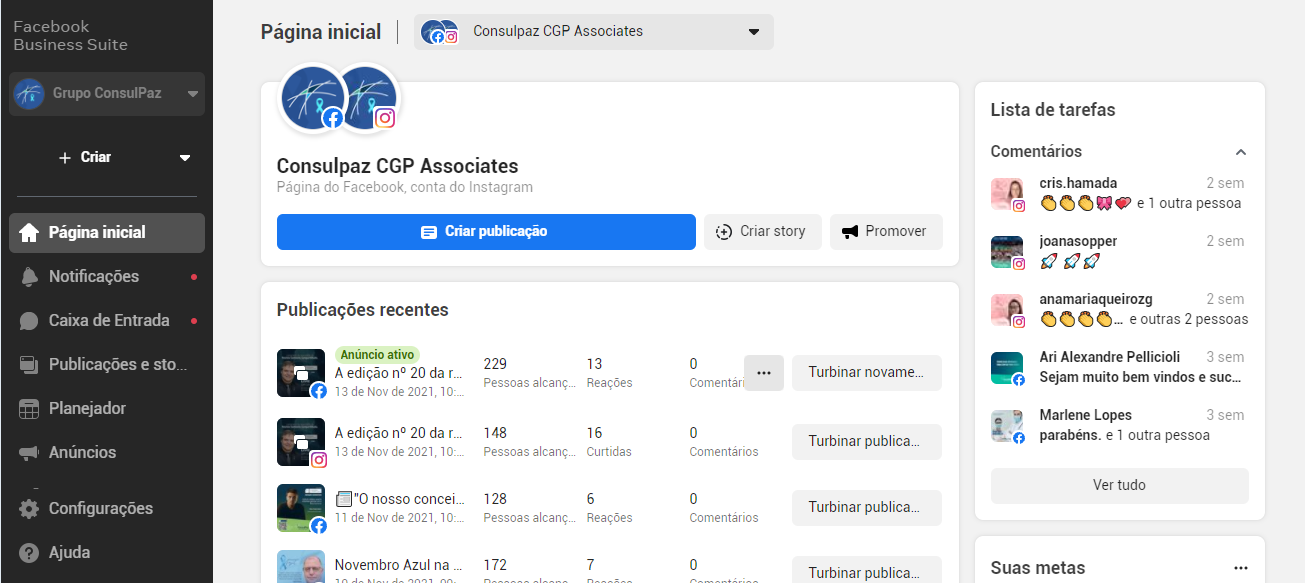The width and height of the screenshot is (1305, 583).
Task: Open anamariaqueirozg comment
Action: pos(1119,310)
